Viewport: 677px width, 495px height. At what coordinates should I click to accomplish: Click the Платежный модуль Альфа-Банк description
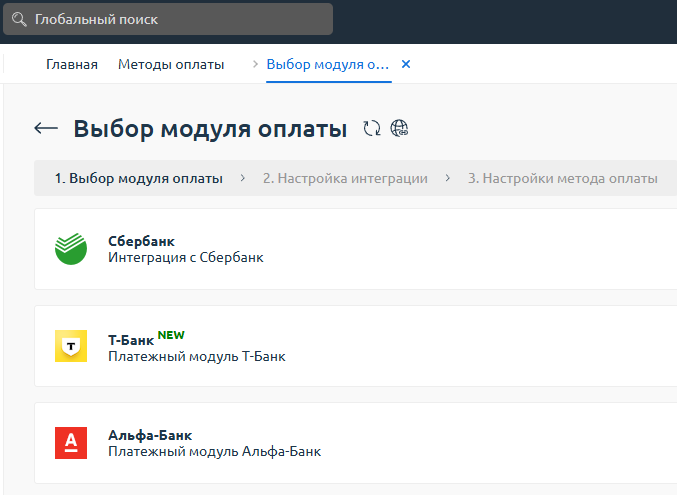[x=215, y=451]
